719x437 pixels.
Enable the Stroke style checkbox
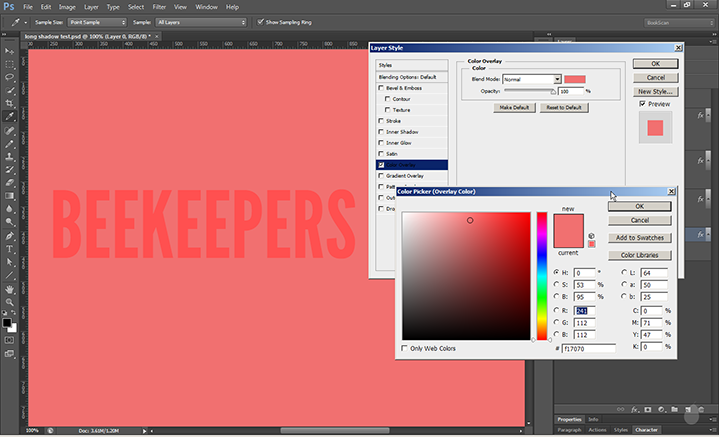pos(380,121)
